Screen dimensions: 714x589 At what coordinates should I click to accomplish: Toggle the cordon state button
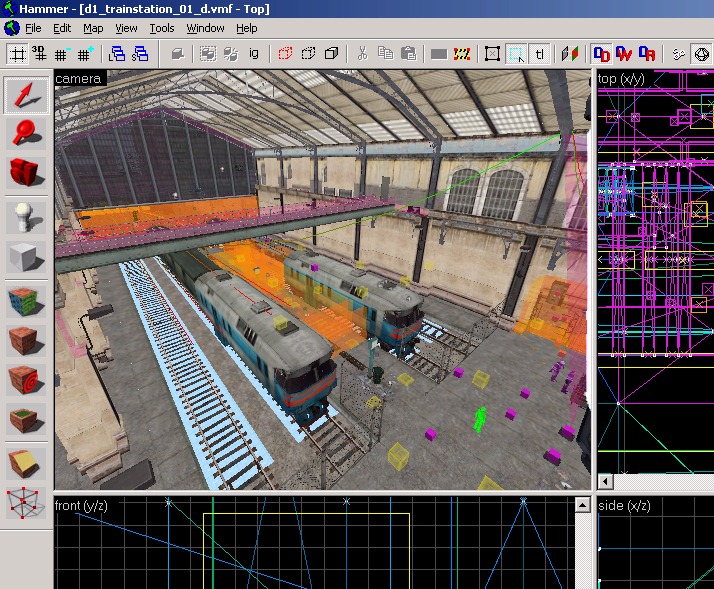439,54
